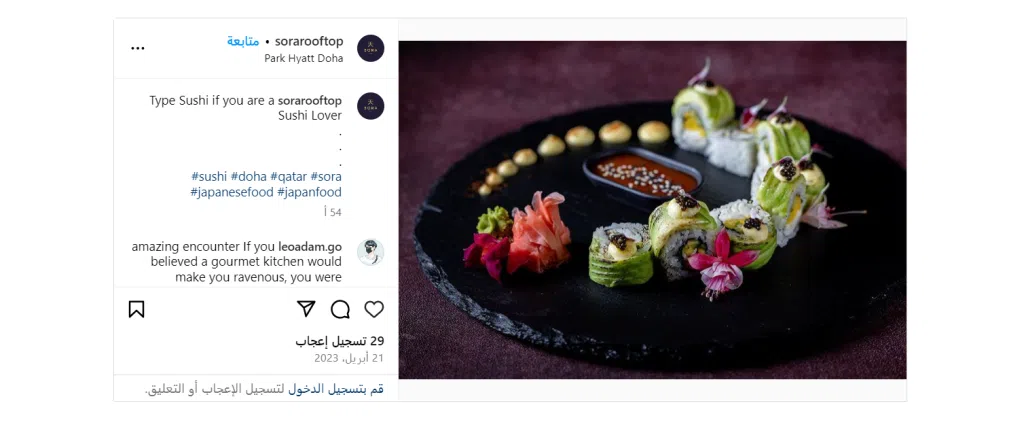Open Park Hyatt Doha location
The width and height of the screenshot is (1024, 435).
pyautogui.click(x=304, y=58)
